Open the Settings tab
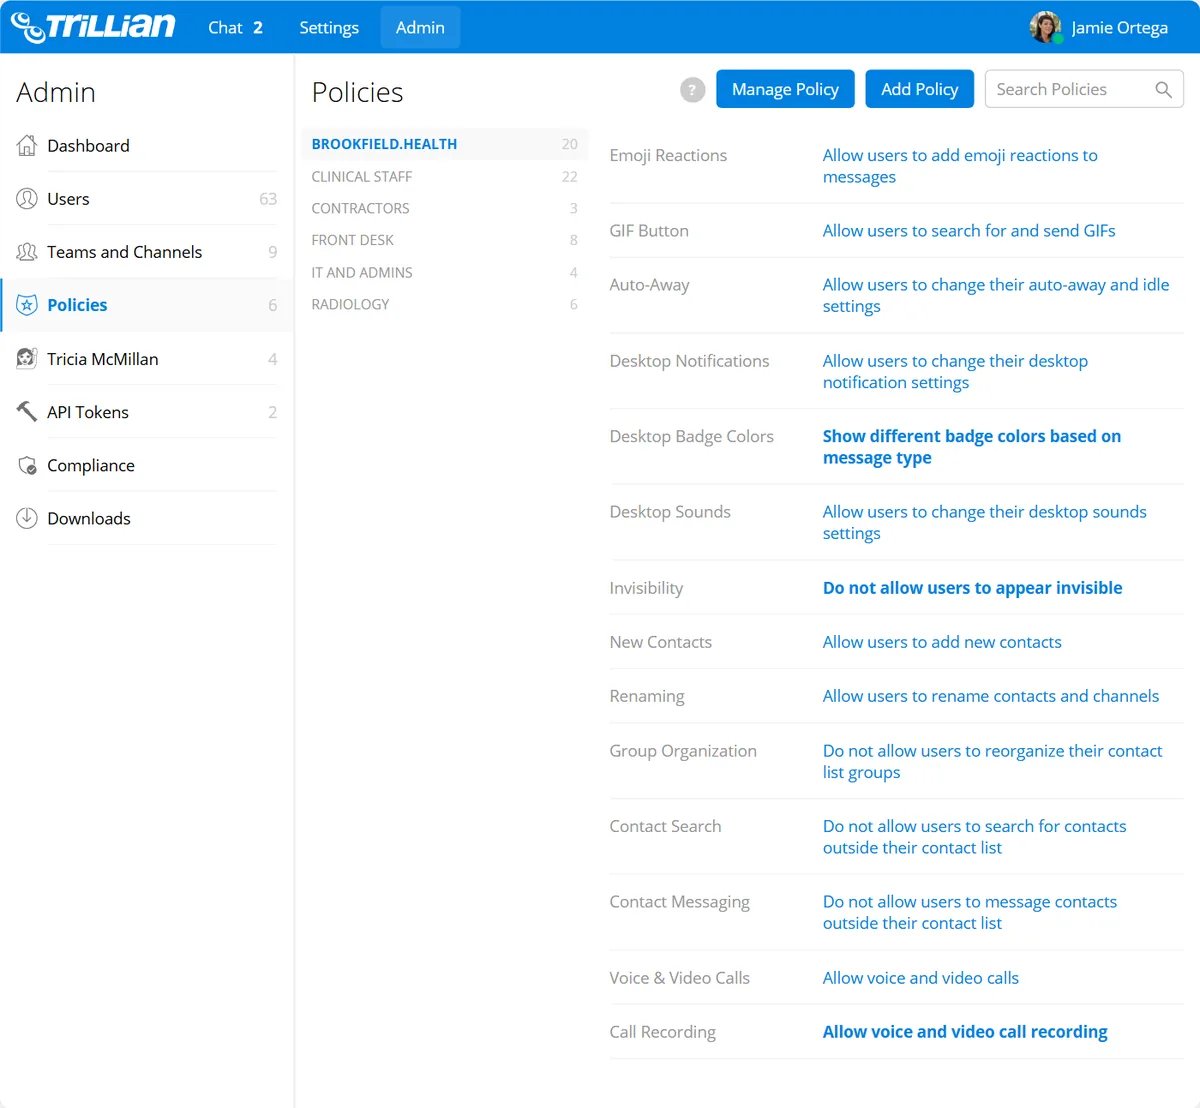The height and width of the screenshot is (1108, 1200). coord(329,27)
